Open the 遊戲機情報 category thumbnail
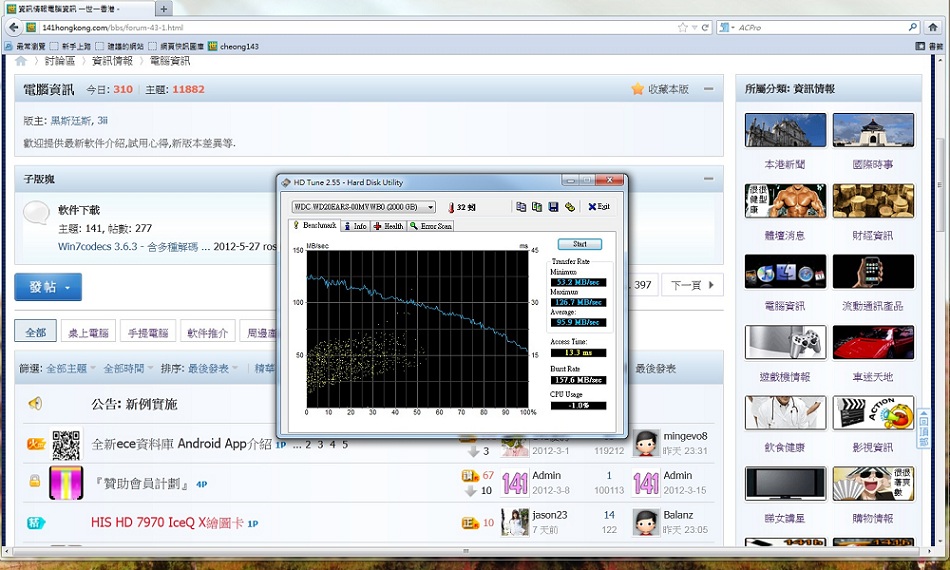 pyautogui.click(x=785, y=342)
